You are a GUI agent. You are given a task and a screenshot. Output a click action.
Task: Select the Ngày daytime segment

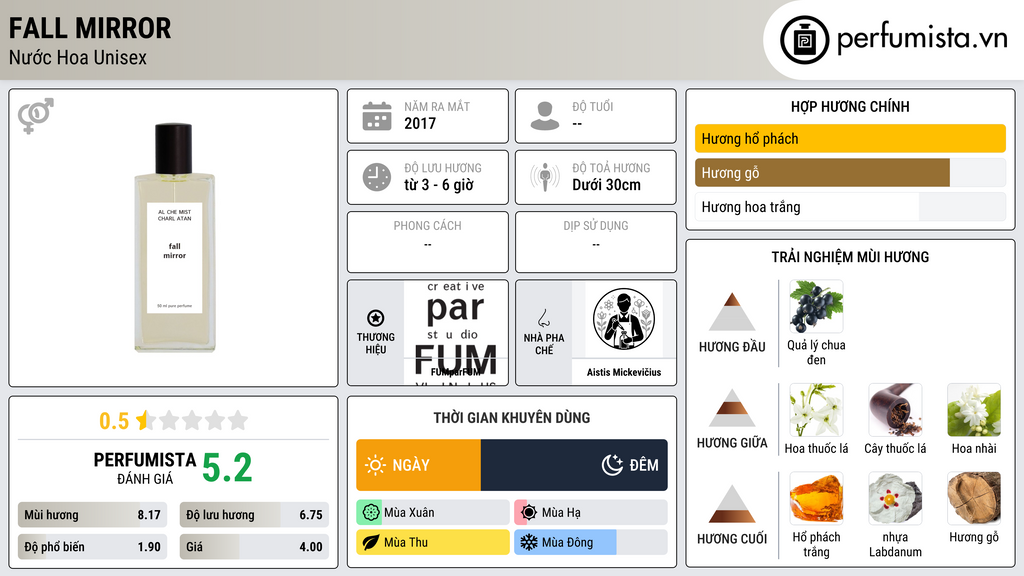[419, 465]
